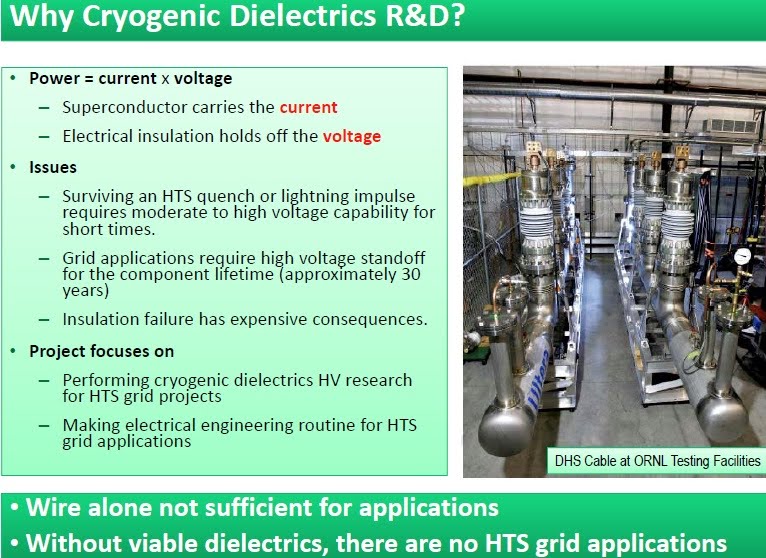Image resolution: width=766 pixels, height=558 pixels.
Task: Click 'Performing cryogenic dielectrics HV research' line
Action: (237, 380)
